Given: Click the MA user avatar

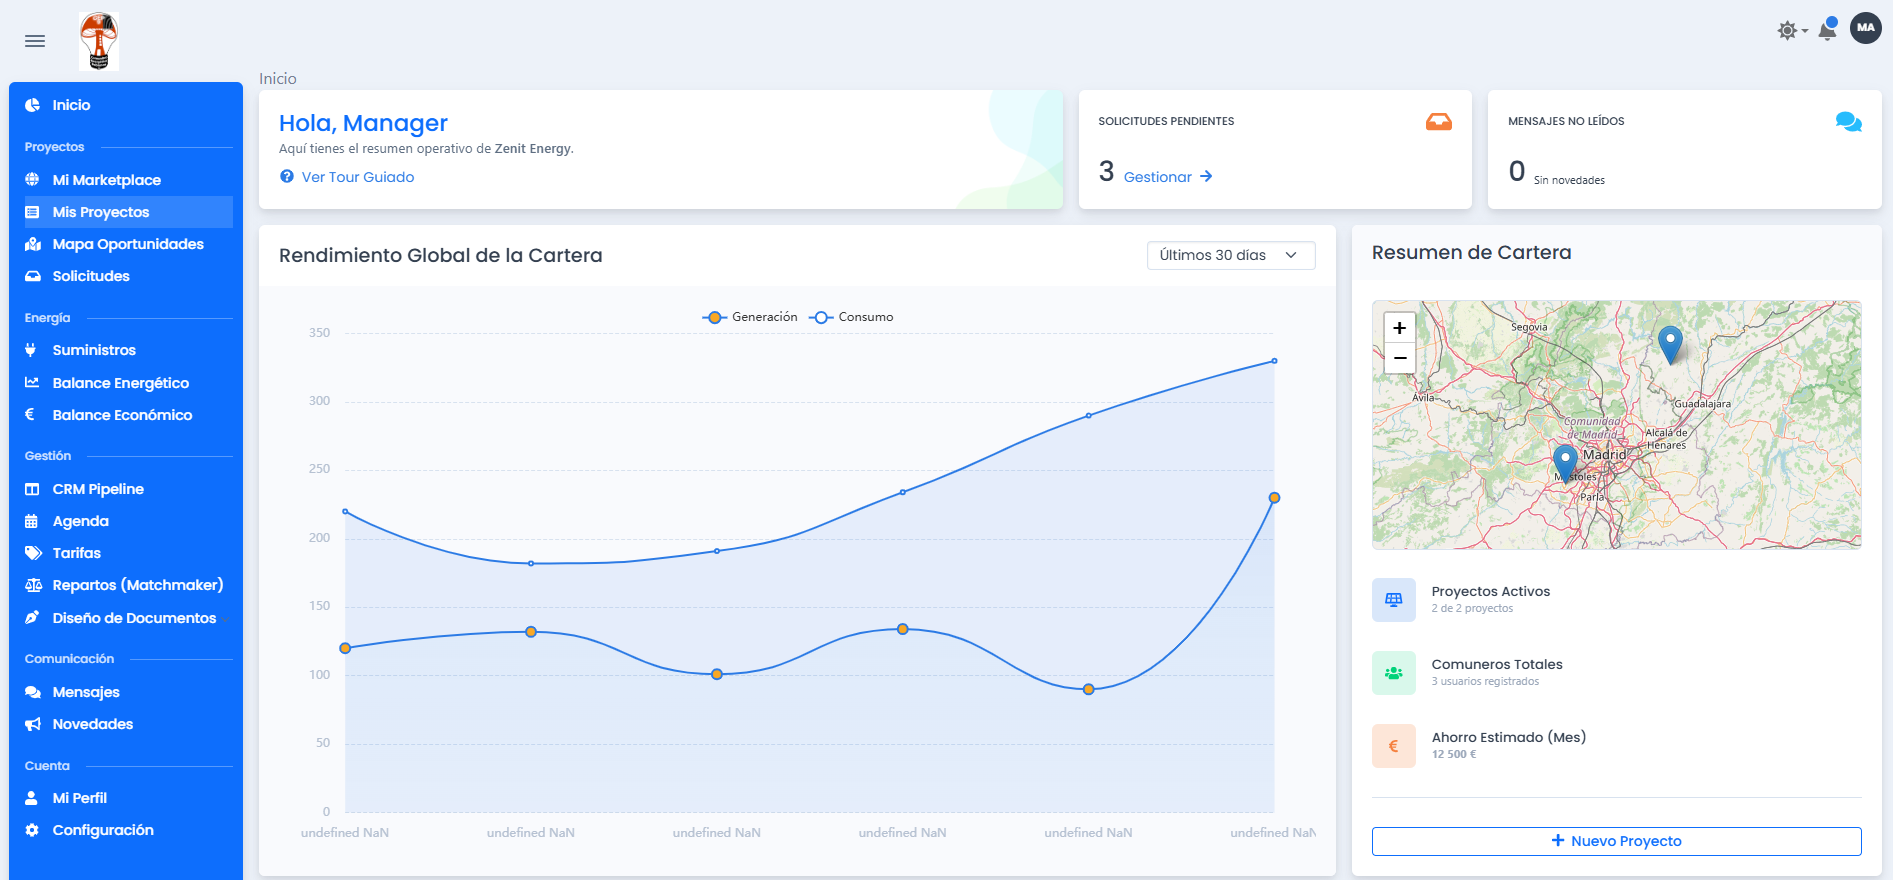Looking at the screenshot, I should [x=1865, y=28].
